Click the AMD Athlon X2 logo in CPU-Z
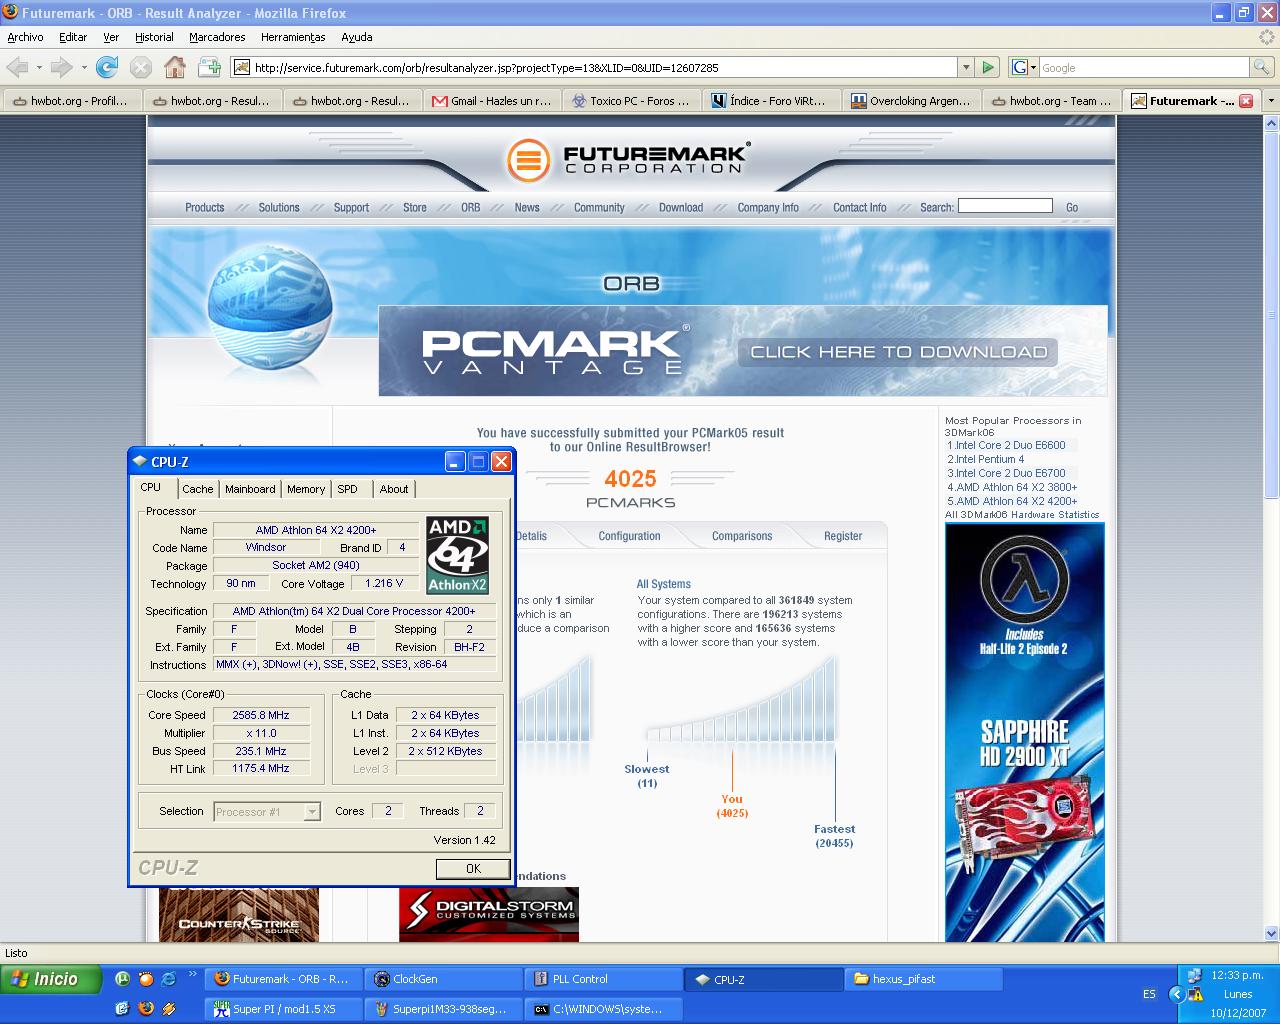The width and height of the screenshot is (1280, 1024). [x=458, y=555]
